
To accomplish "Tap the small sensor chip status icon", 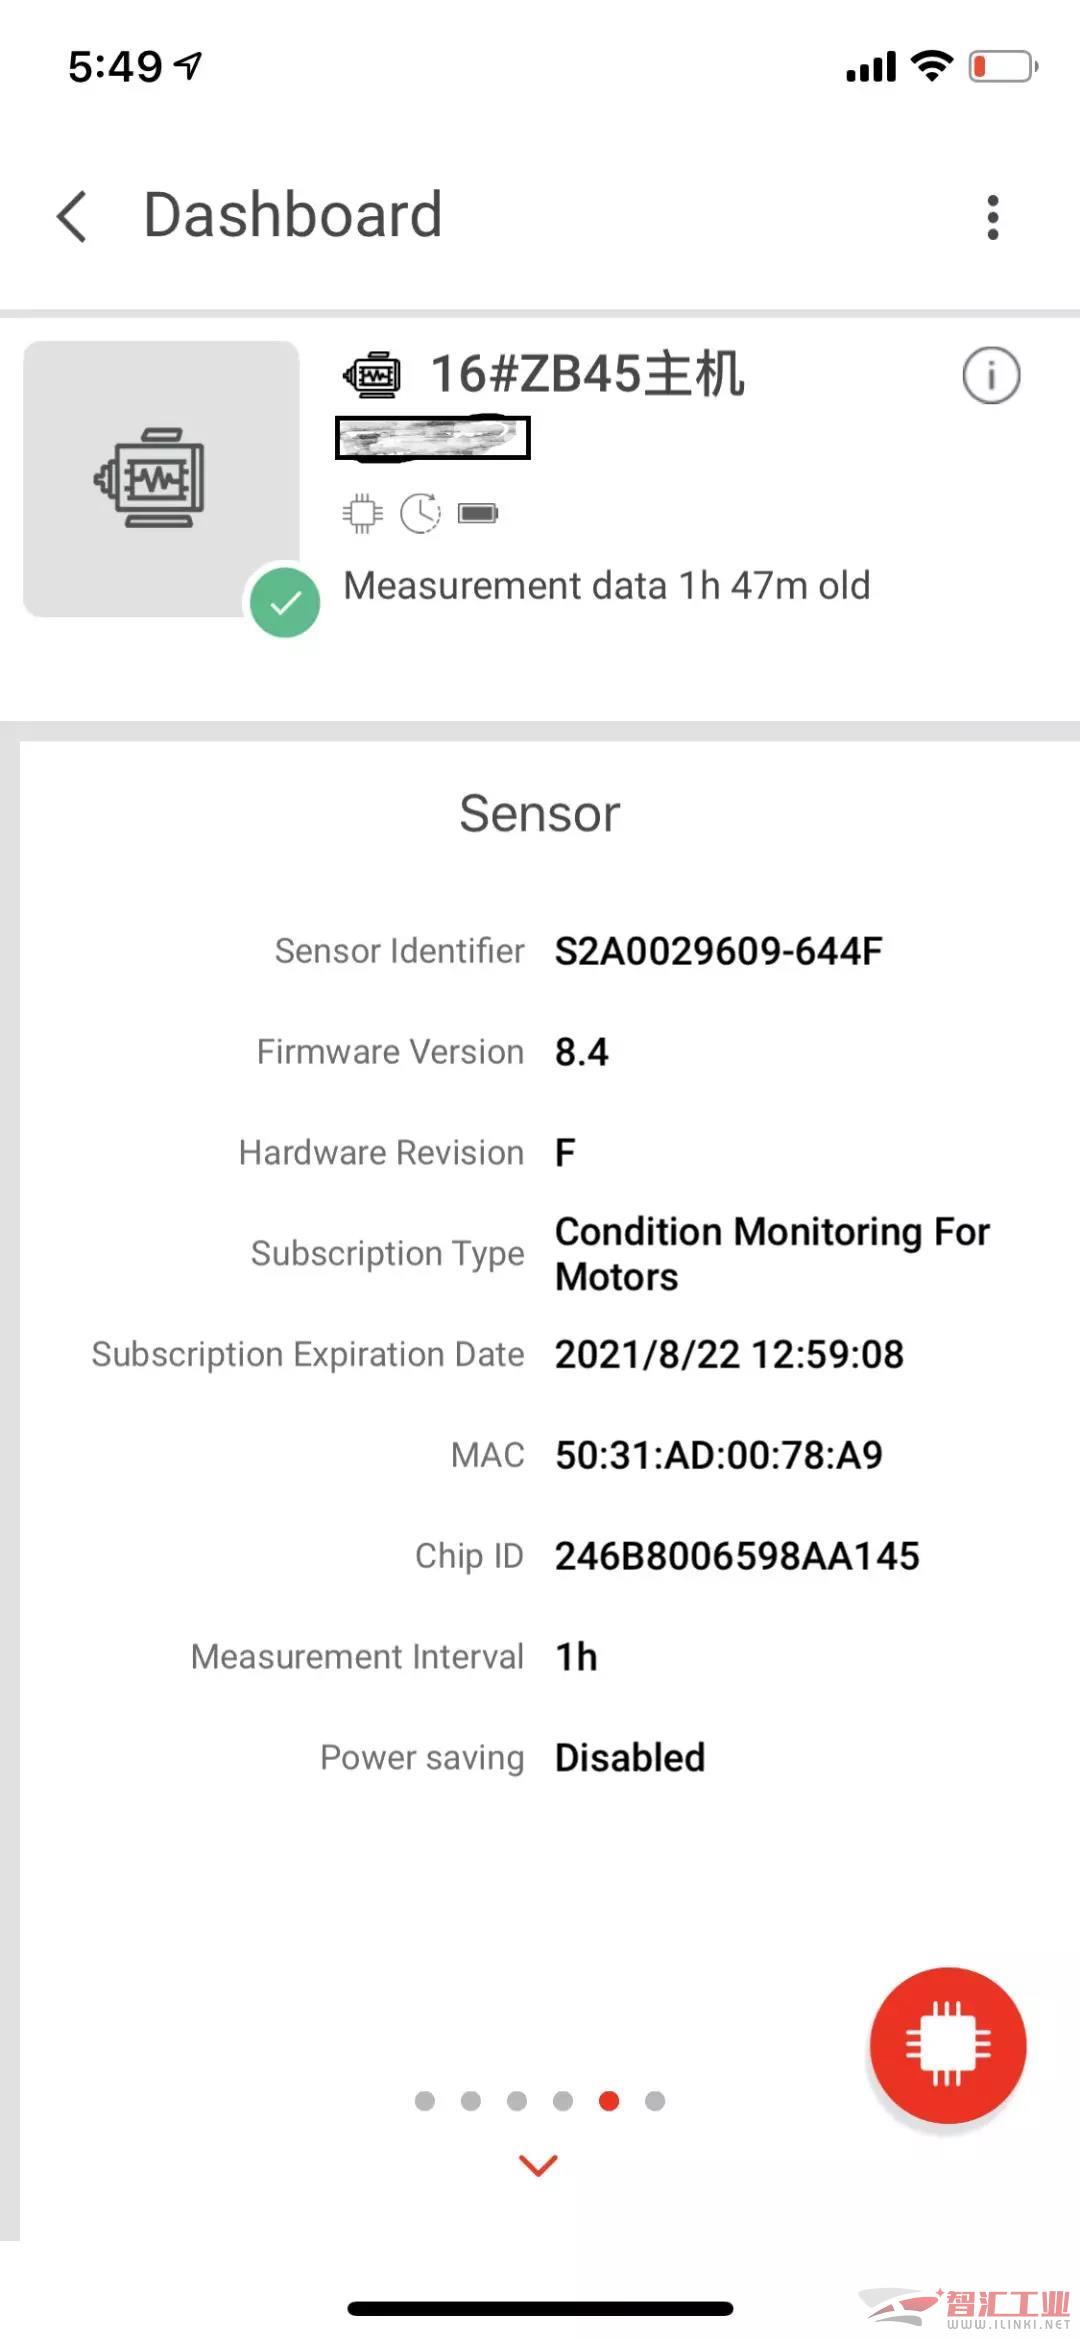I will point(362,514).
